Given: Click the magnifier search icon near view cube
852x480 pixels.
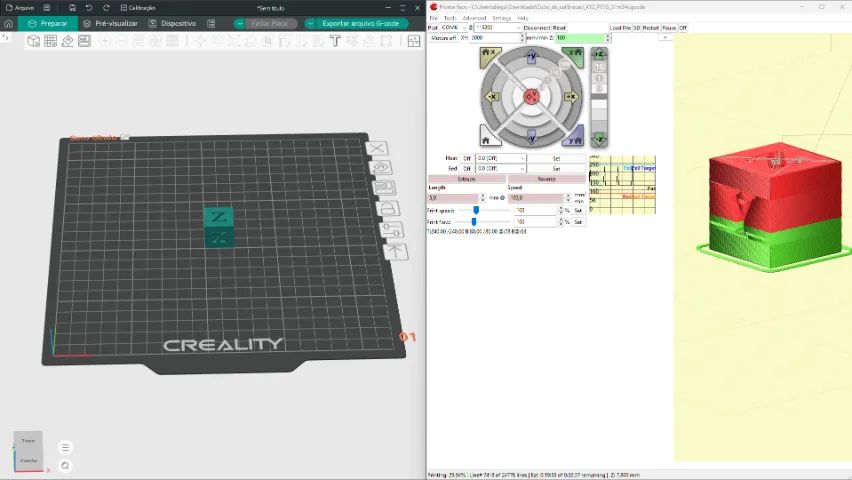Looking at the screenshot, I should [x=65, y=466].
